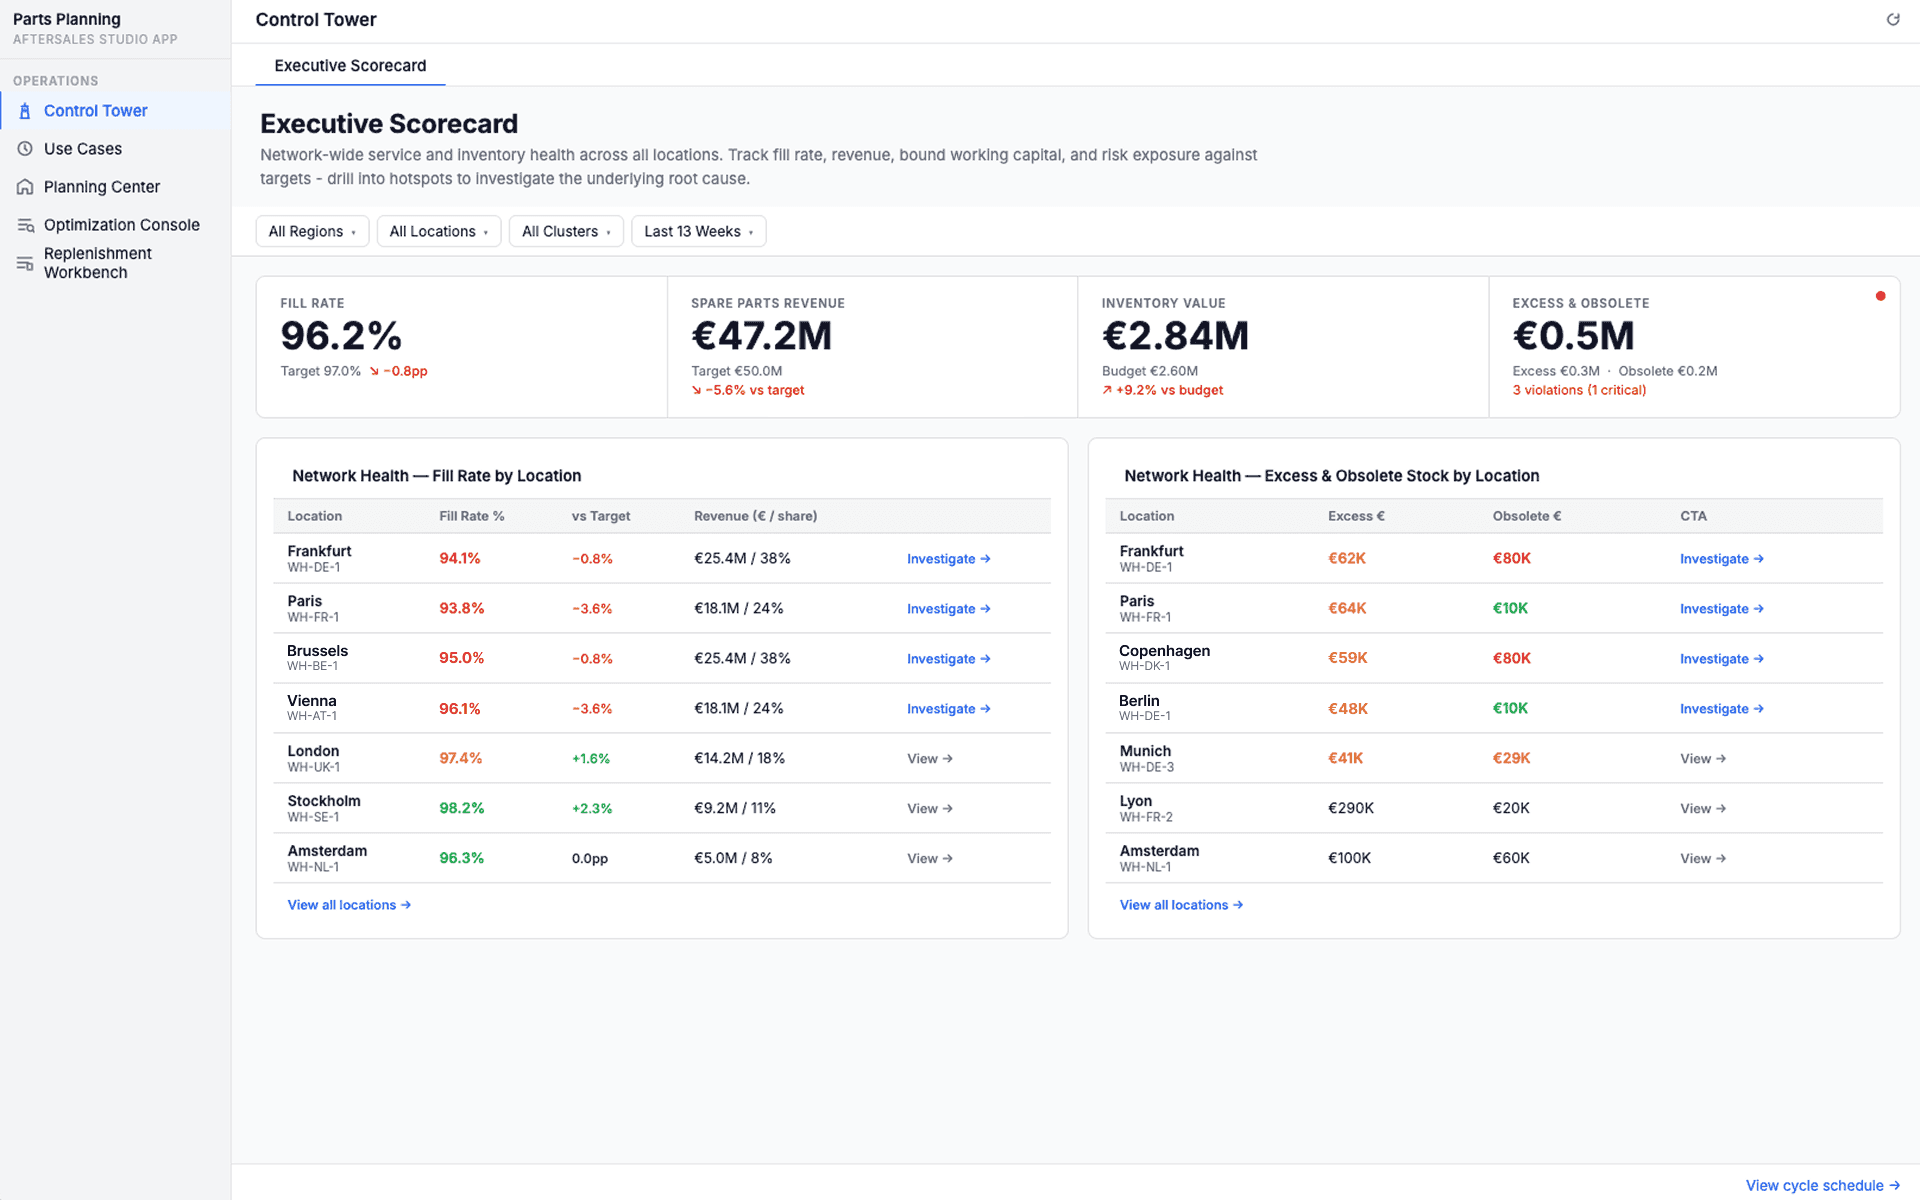1920x1200 pixels.
Task: Investigate Frankfurt excess & obsolete stock
Action: coord(1721,559)
